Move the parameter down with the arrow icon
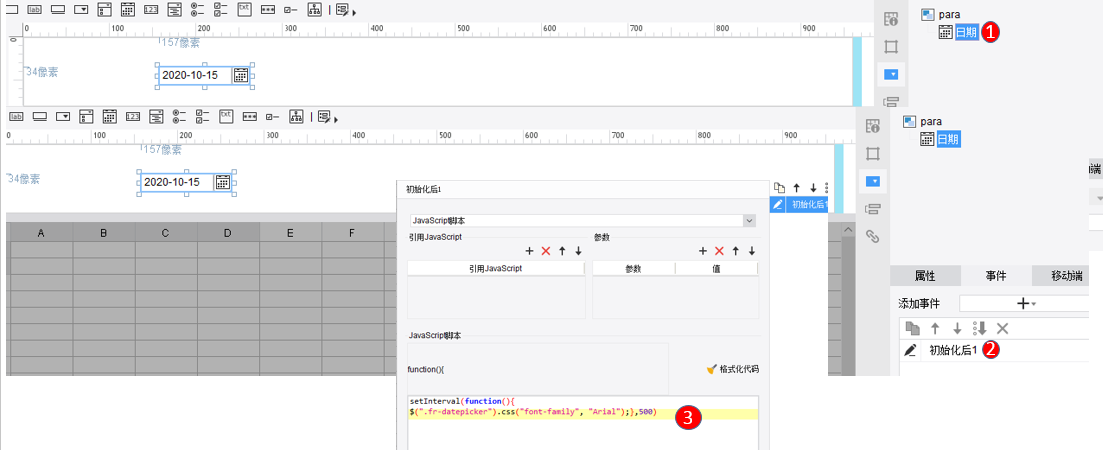This screenshot has height=450, width=1106. [x=752, y=250]
